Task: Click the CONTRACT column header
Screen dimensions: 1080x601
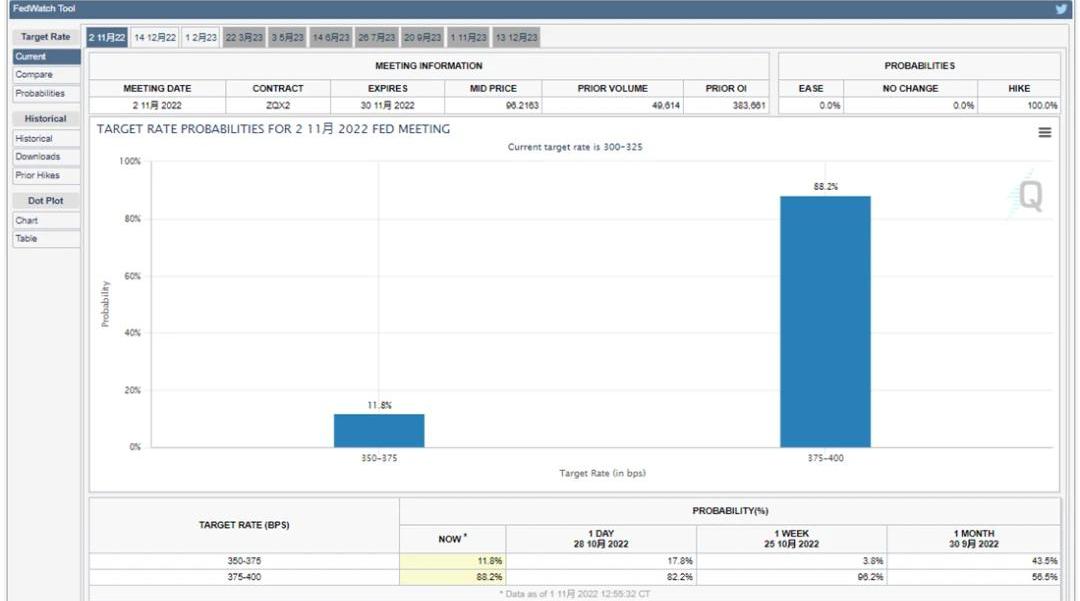Action: [x=278, y=88]
